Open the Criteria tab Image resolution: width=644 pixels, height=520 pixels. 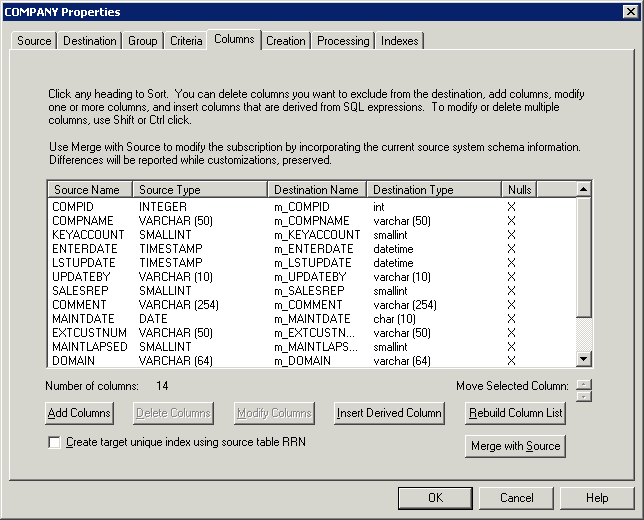click(184, 41)
